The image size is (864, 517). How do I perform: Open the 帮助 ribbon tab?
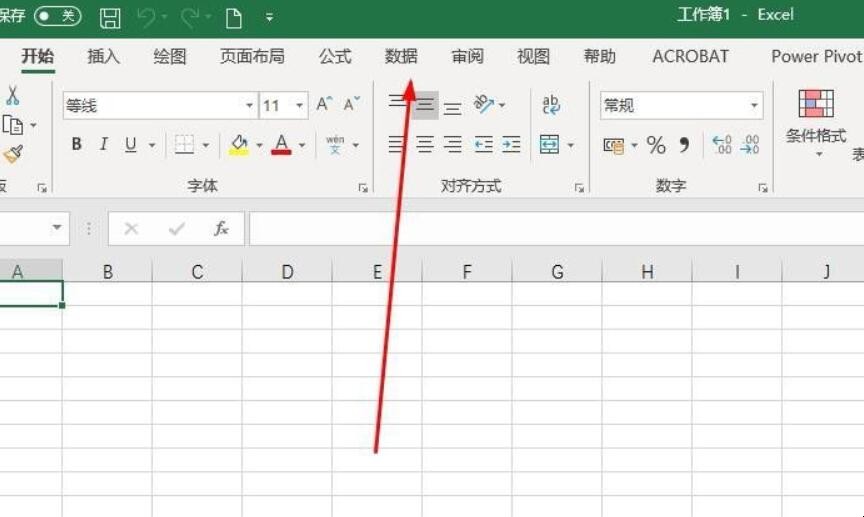tap(600, 56)
